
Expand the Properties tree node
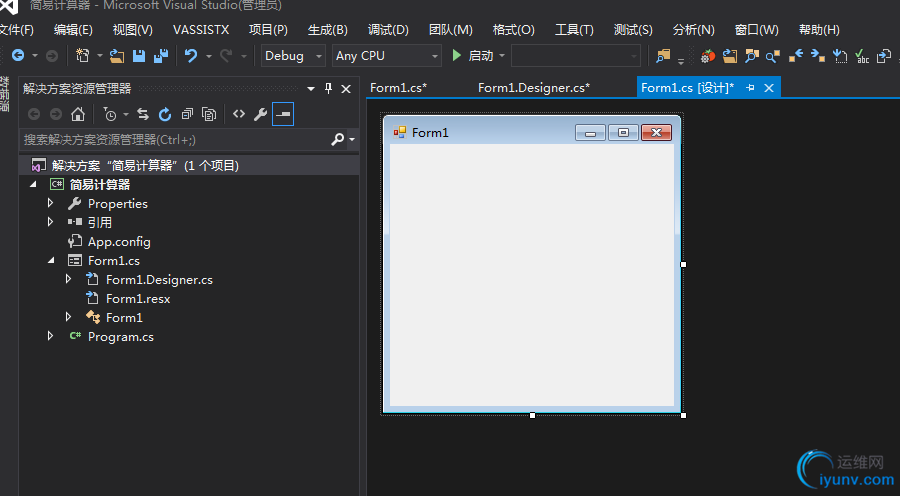coord(51,203)
